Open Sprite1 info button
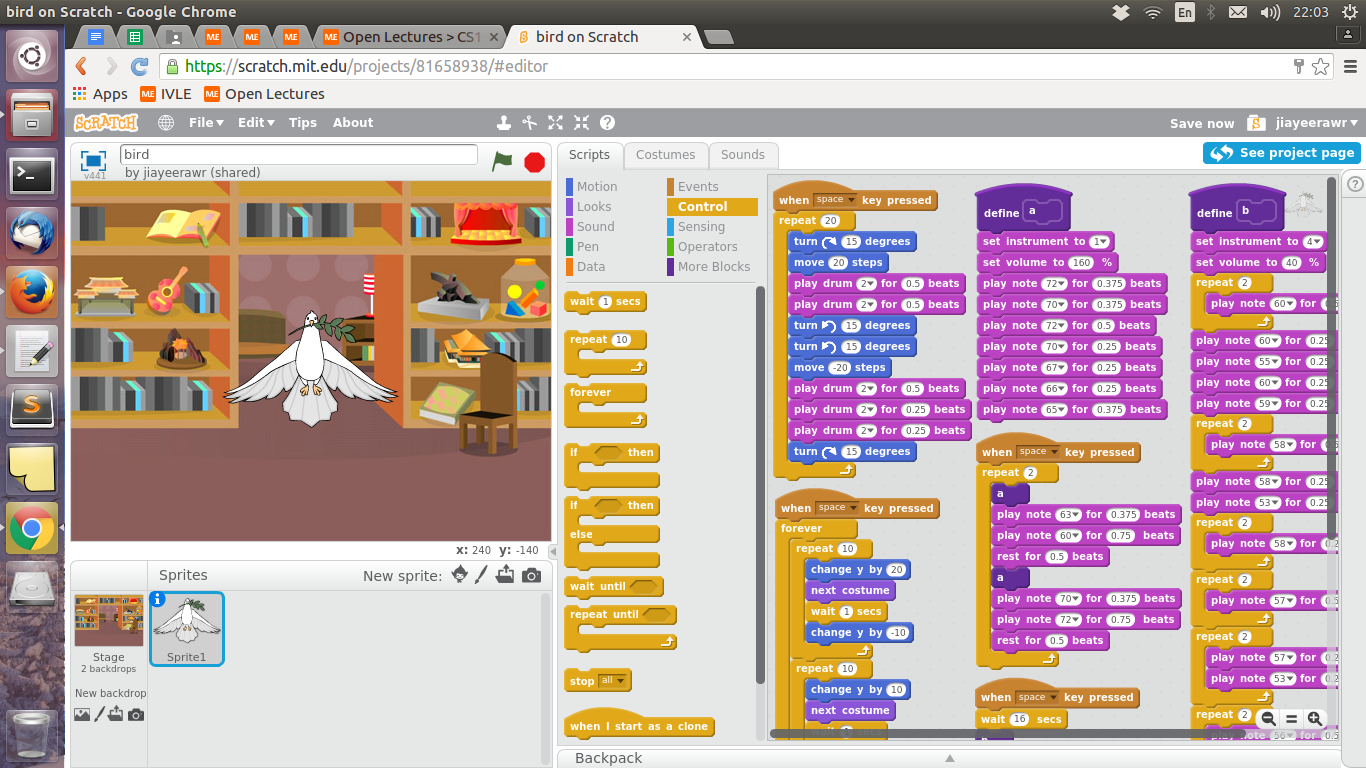 point(157,599)
